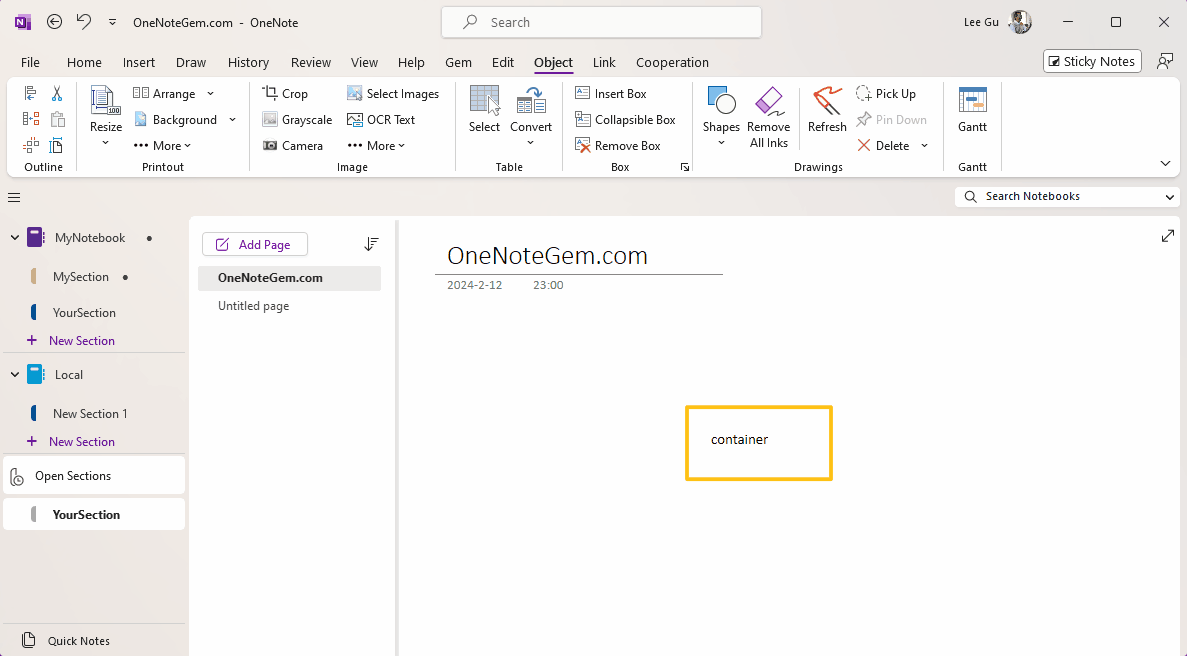Run OCR Text on image

pos(381,120)
